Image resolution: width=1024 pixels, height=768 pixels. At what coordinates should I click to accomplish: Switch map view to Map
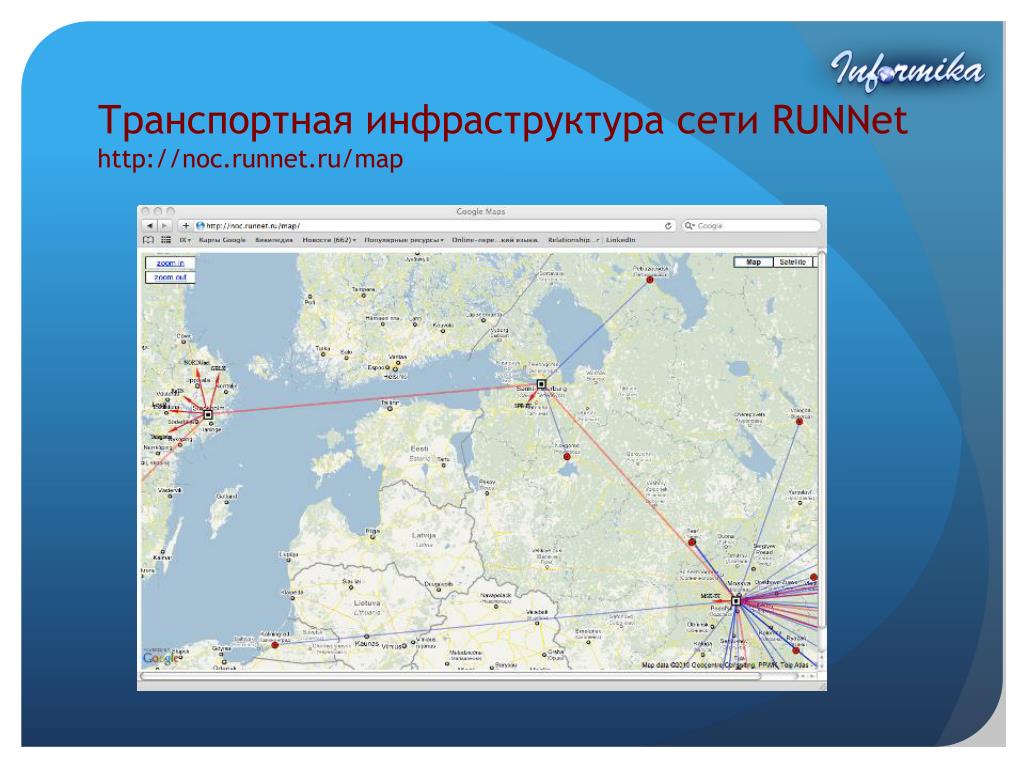click(x=753, y=262)
